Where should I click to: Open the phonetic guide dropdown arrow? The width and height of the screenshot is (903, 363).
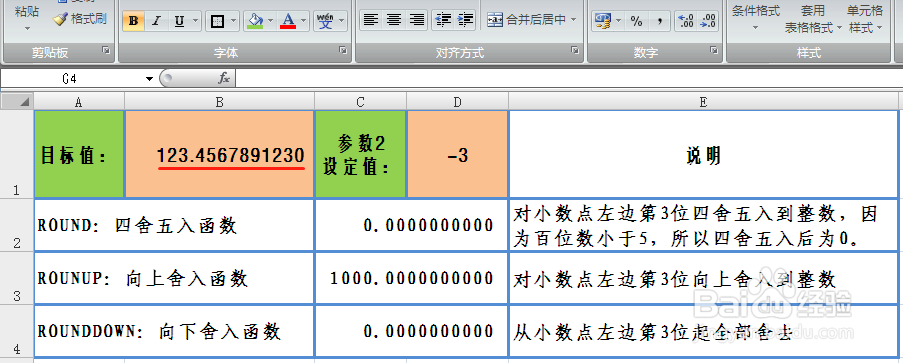(x=342, y=21)
